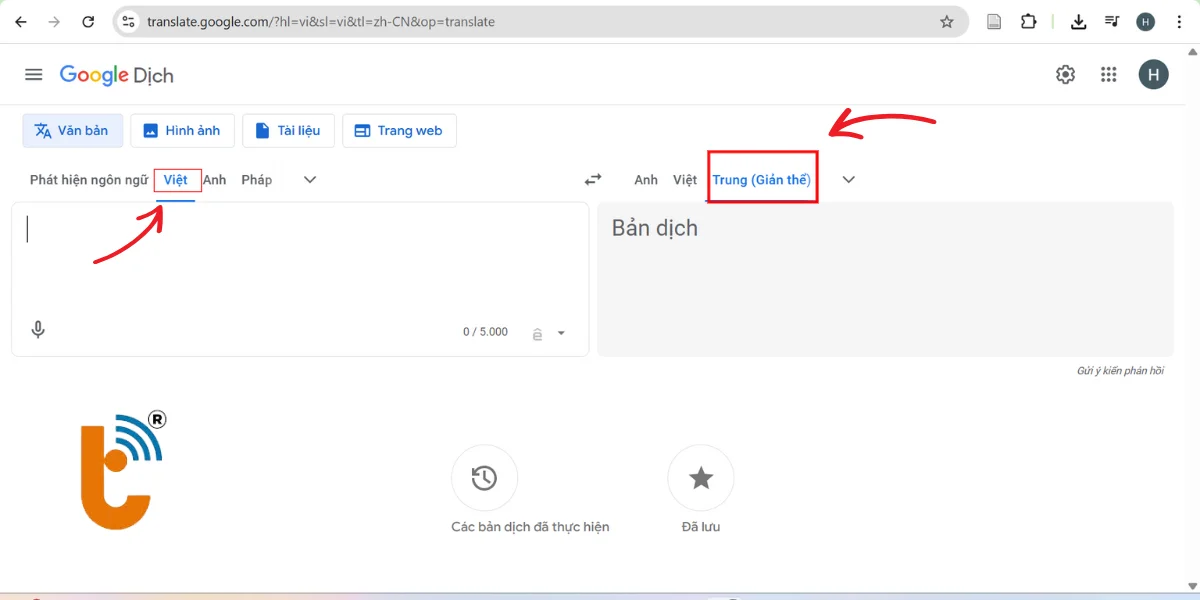Switch to Hình ảnh image translation
The image size is (1200, 600).
coord(182,130)
